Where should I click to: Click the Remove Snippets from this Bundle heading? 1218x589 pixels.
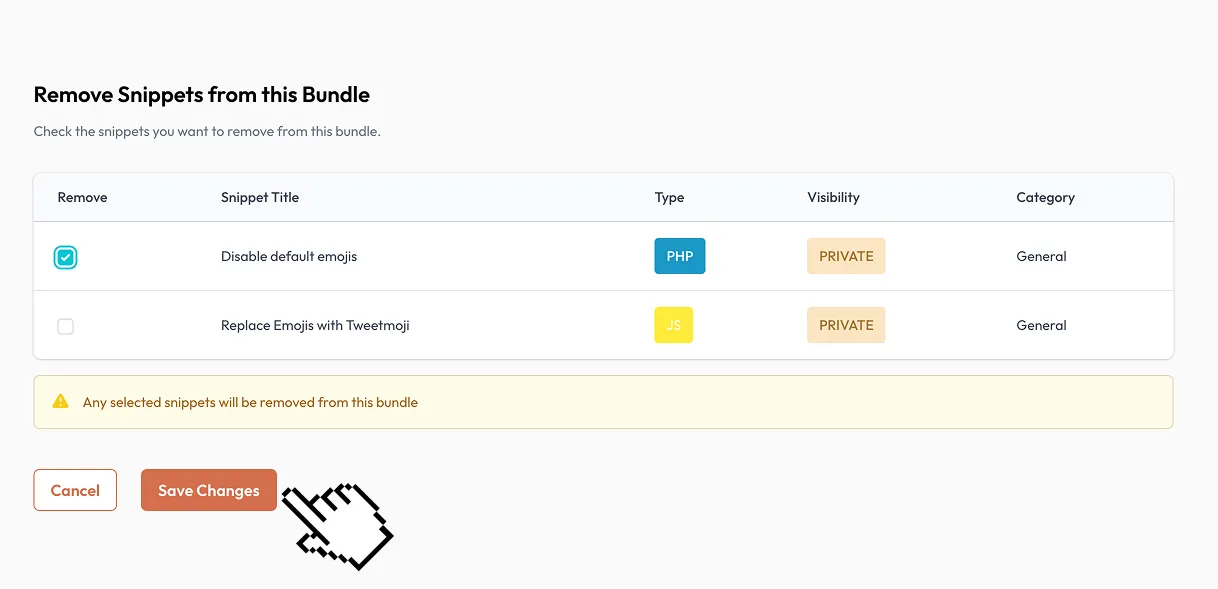202,95
